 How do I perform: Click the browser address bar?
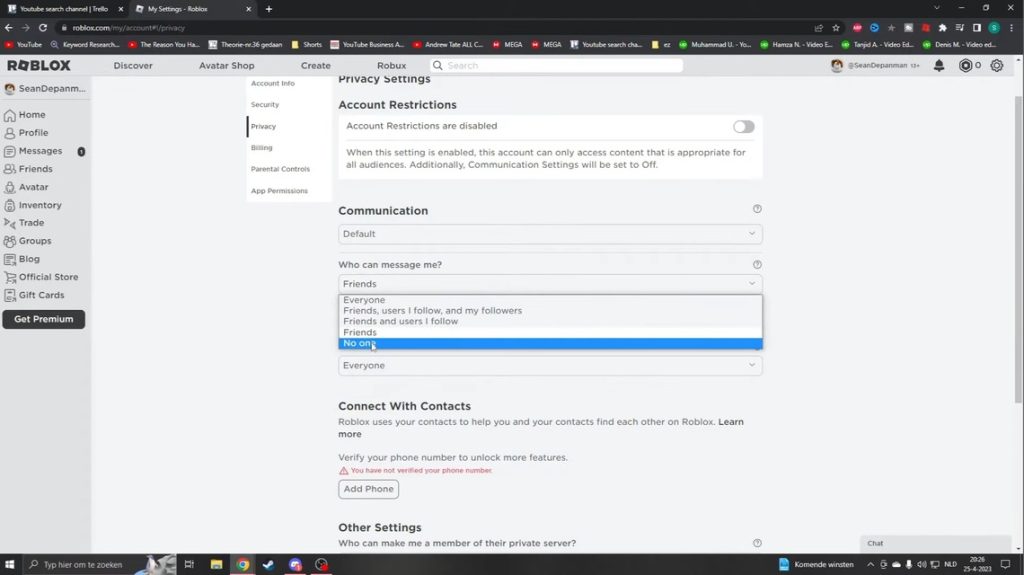click(x=431, y=27)
